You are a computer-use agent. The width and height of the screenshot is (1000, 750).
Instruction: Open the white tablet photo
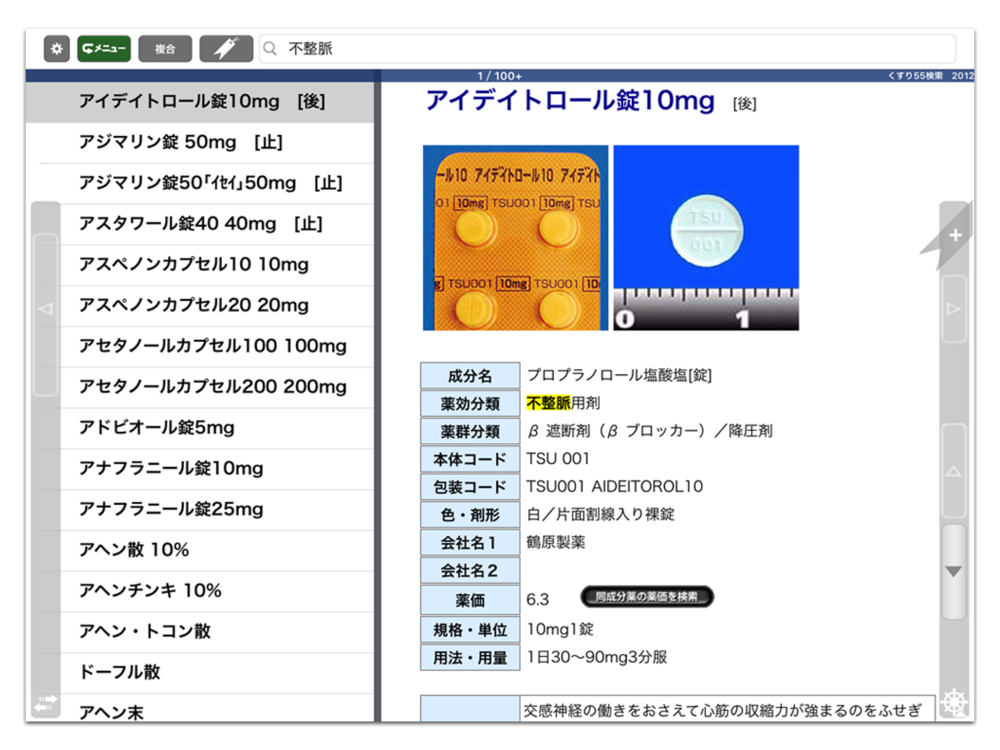click(x=706, y=238)
